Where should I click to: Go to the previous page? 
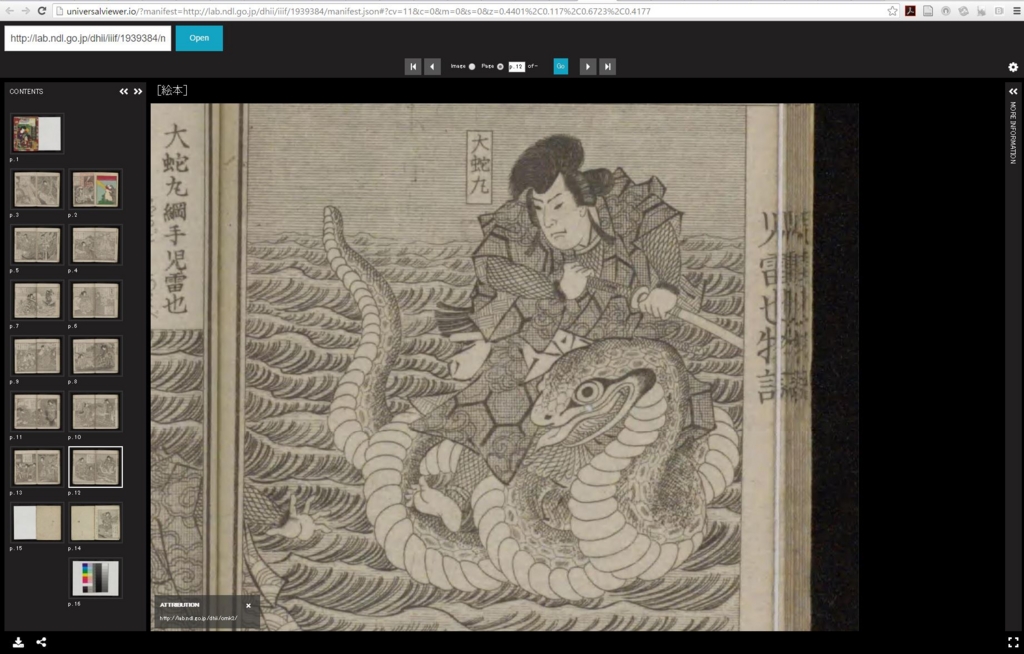[432, 66]
